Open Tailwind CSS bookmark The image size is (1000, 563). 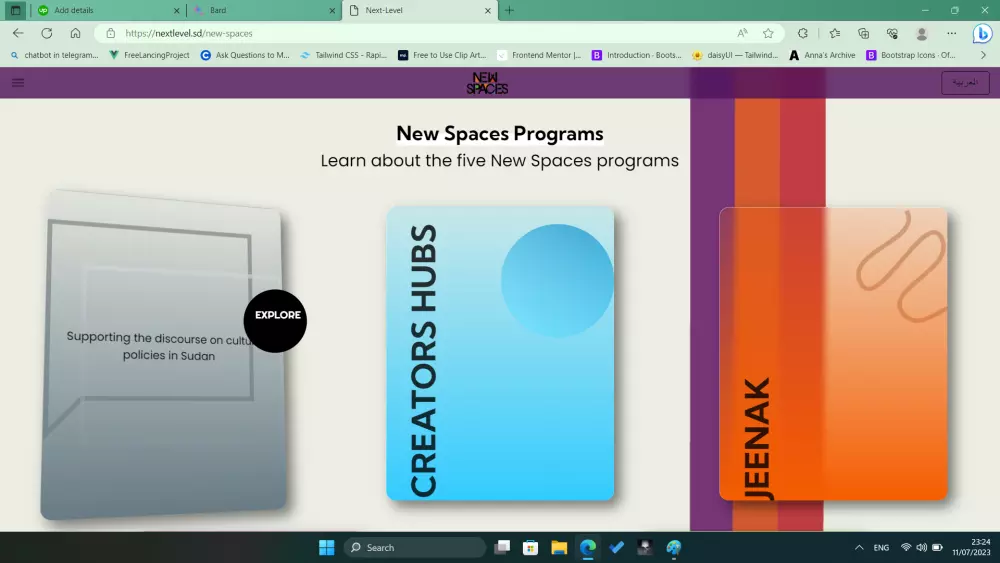(x=344, y=55)
